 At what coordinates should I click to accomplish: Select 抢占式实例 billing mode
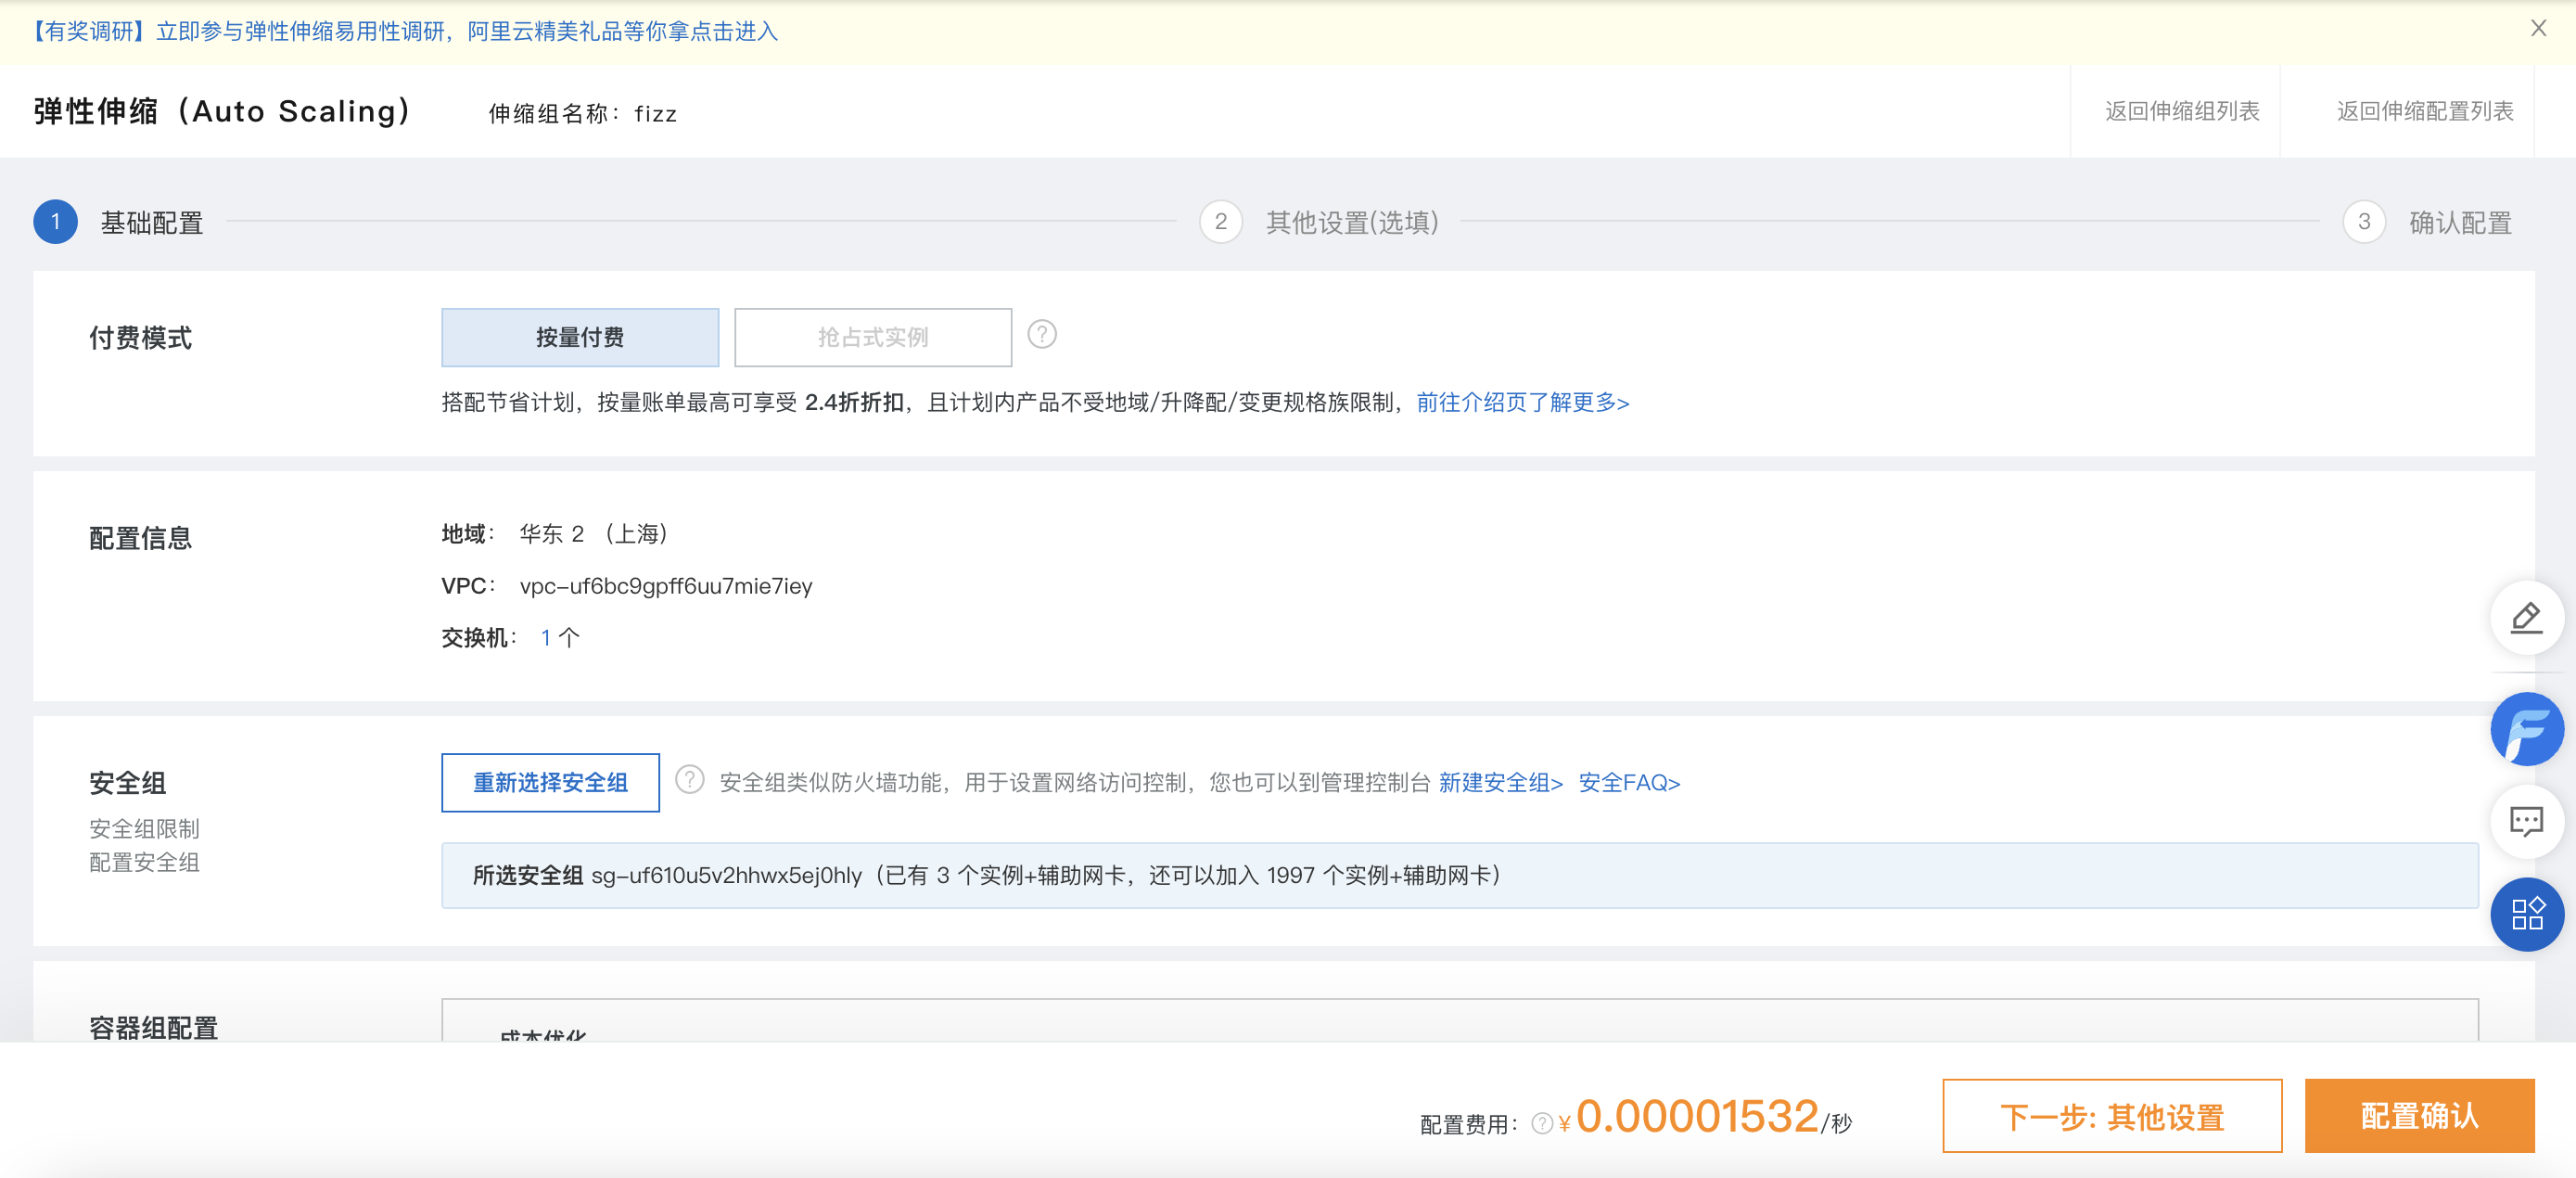click(x=873, y=337)
